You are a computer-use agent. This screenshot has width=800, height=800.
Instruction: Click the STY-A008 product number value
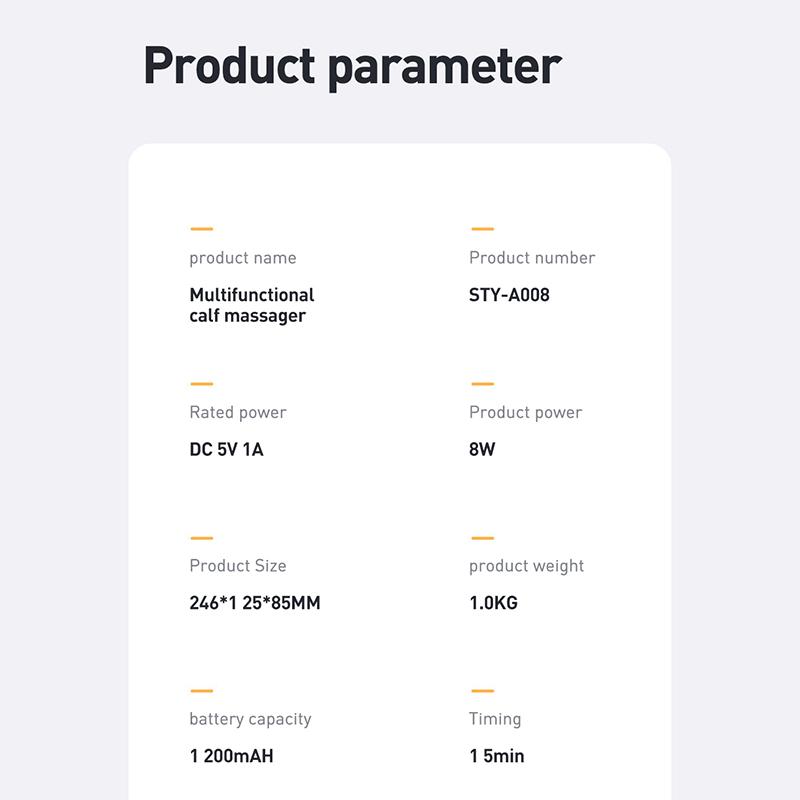(x=509, y=295)
